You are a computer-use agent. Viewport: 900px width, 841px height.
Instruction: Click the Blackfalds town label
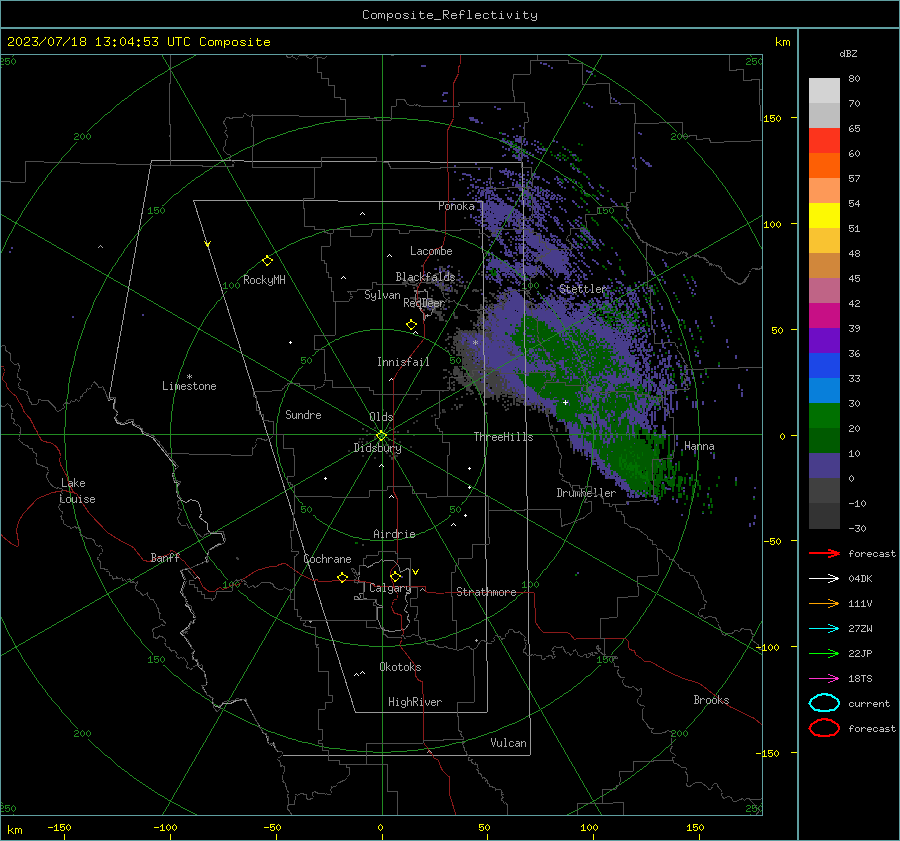pos(425,277)
